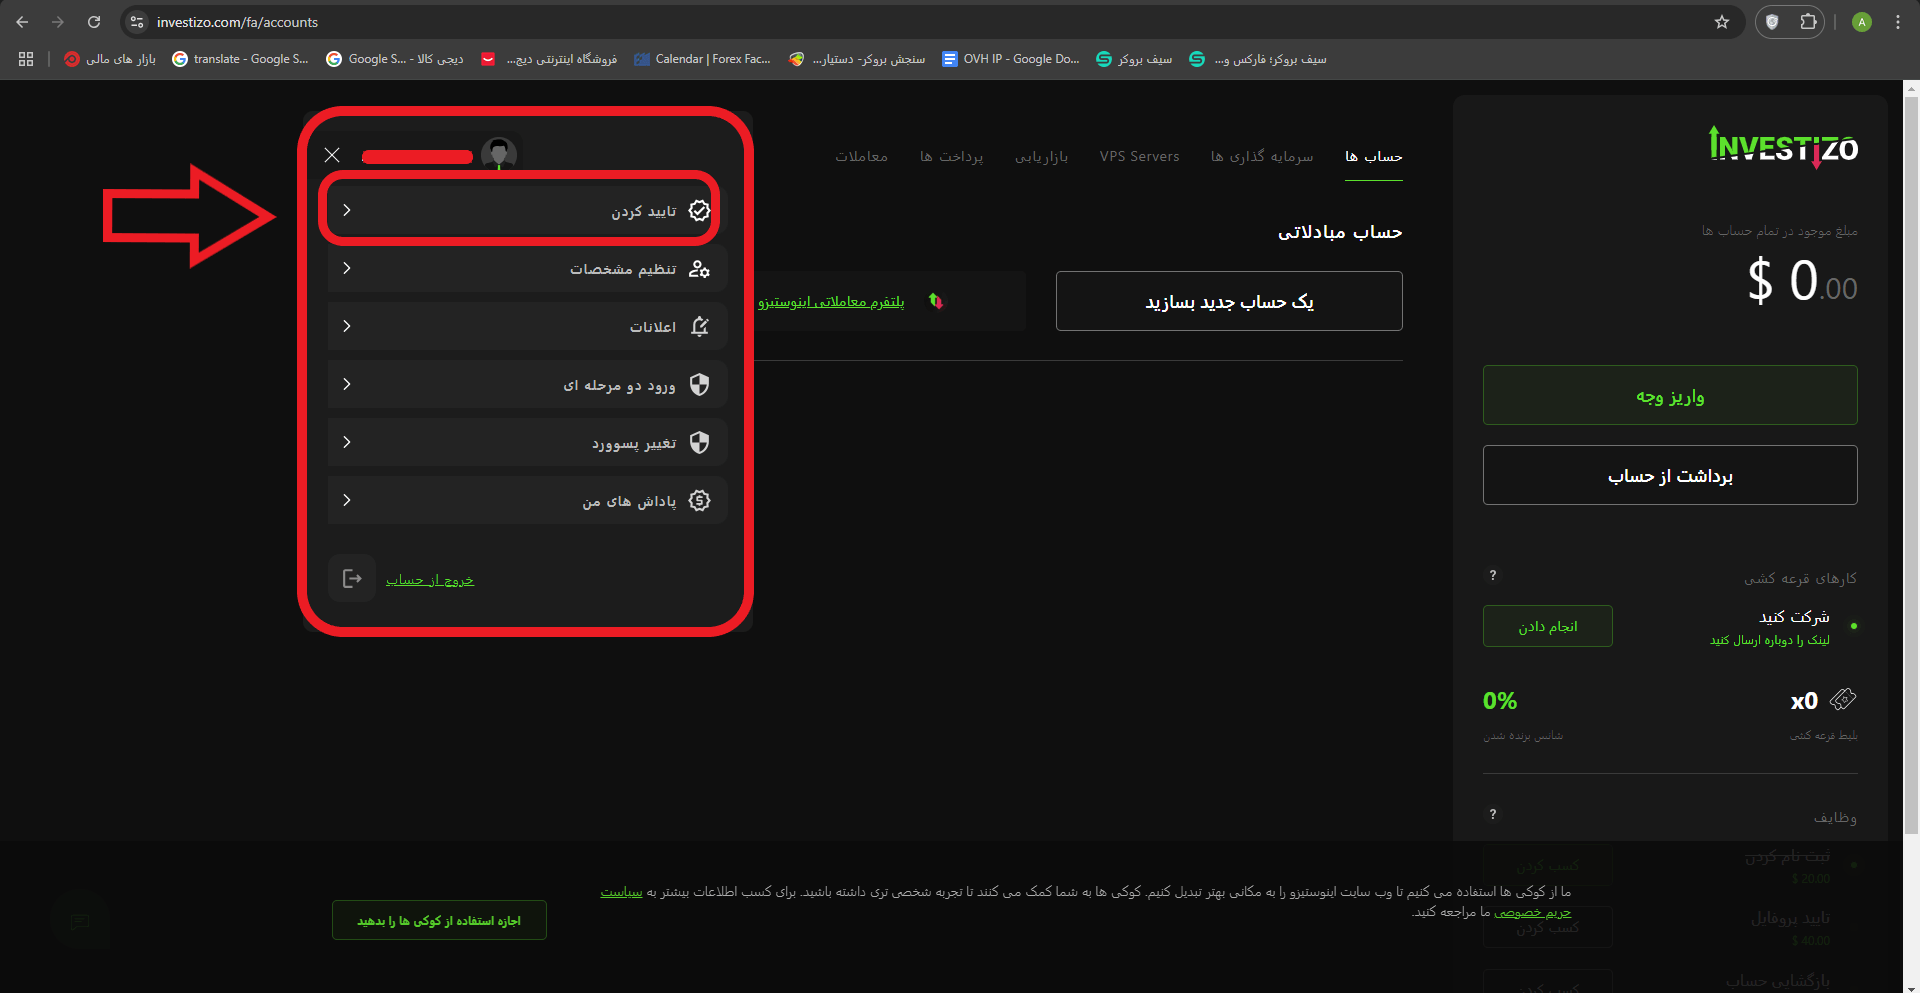Viewport: 1920px width, 993px height.
Task: Open the پاداش های من menu item
Action: (526, 500)
